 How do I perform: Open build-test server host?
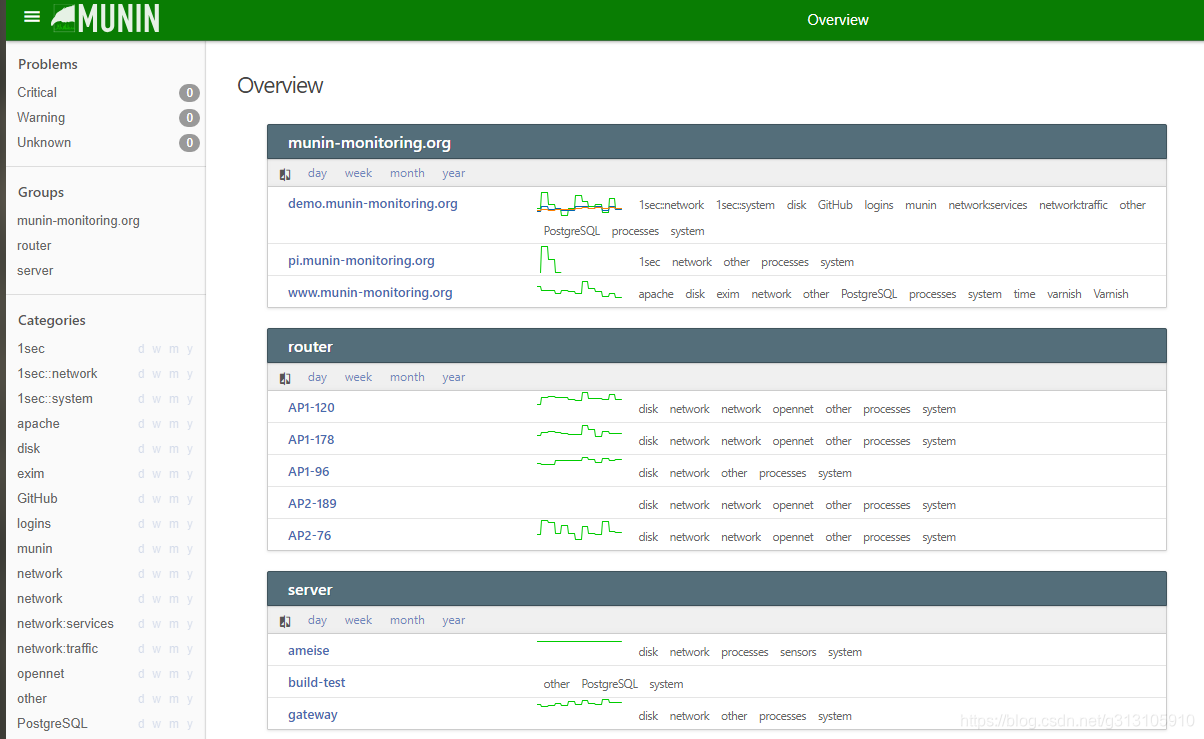coord(316,682)
